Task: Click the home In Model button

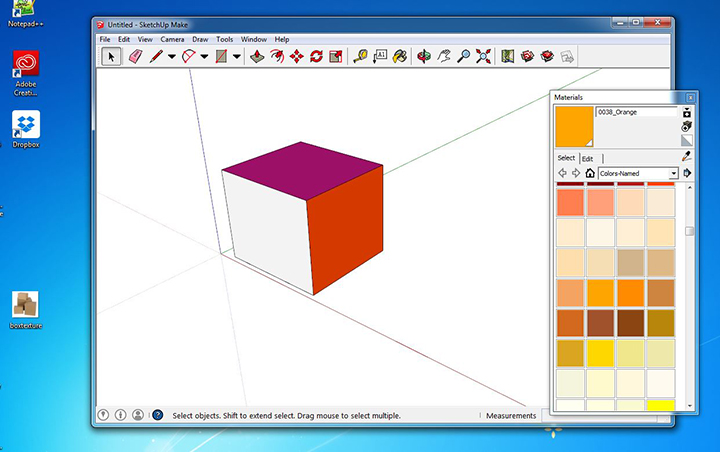Action: point(590,173)
